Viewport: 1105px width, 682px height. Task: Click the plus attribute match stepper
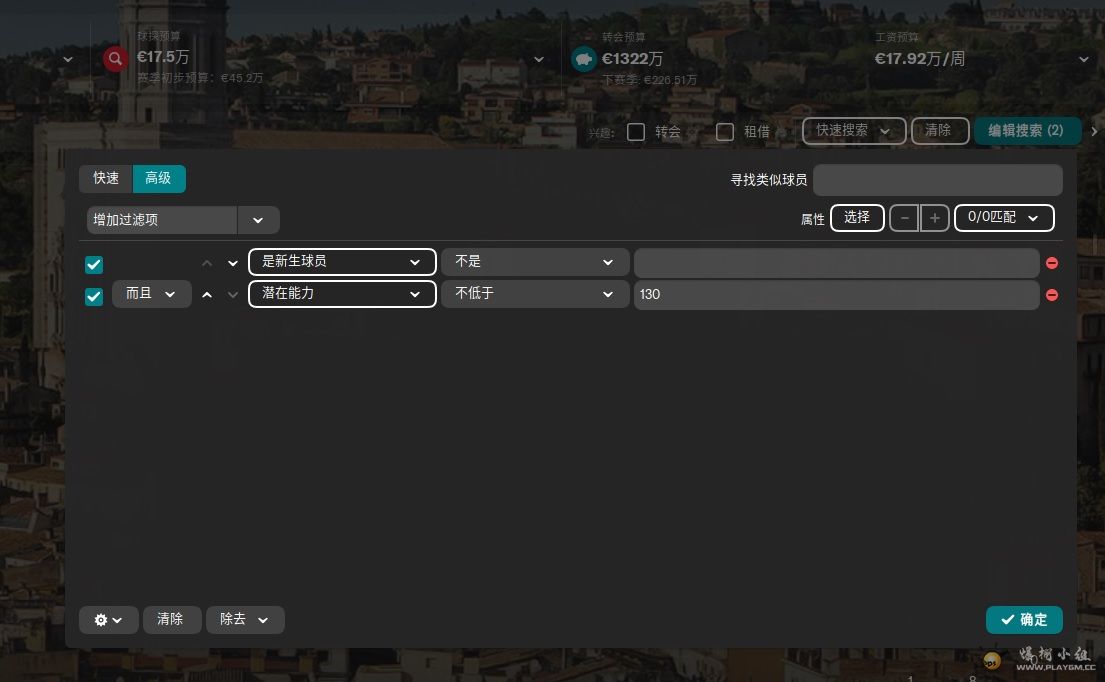pos(935,218)
